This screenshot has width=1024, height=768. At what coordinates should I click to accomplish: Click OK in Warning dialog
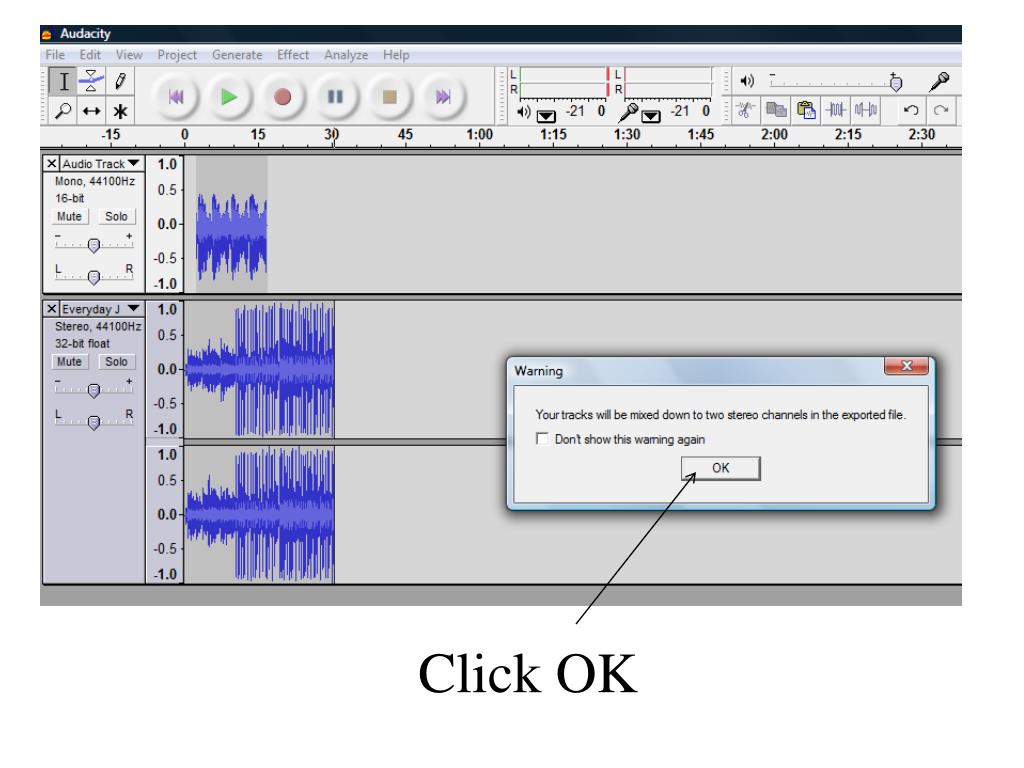click(720, 468)
